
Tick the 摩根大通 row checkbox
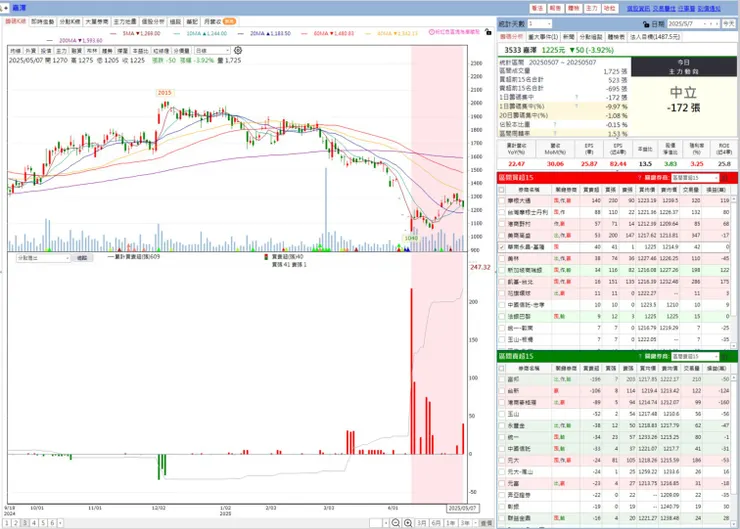coord(502,201)
